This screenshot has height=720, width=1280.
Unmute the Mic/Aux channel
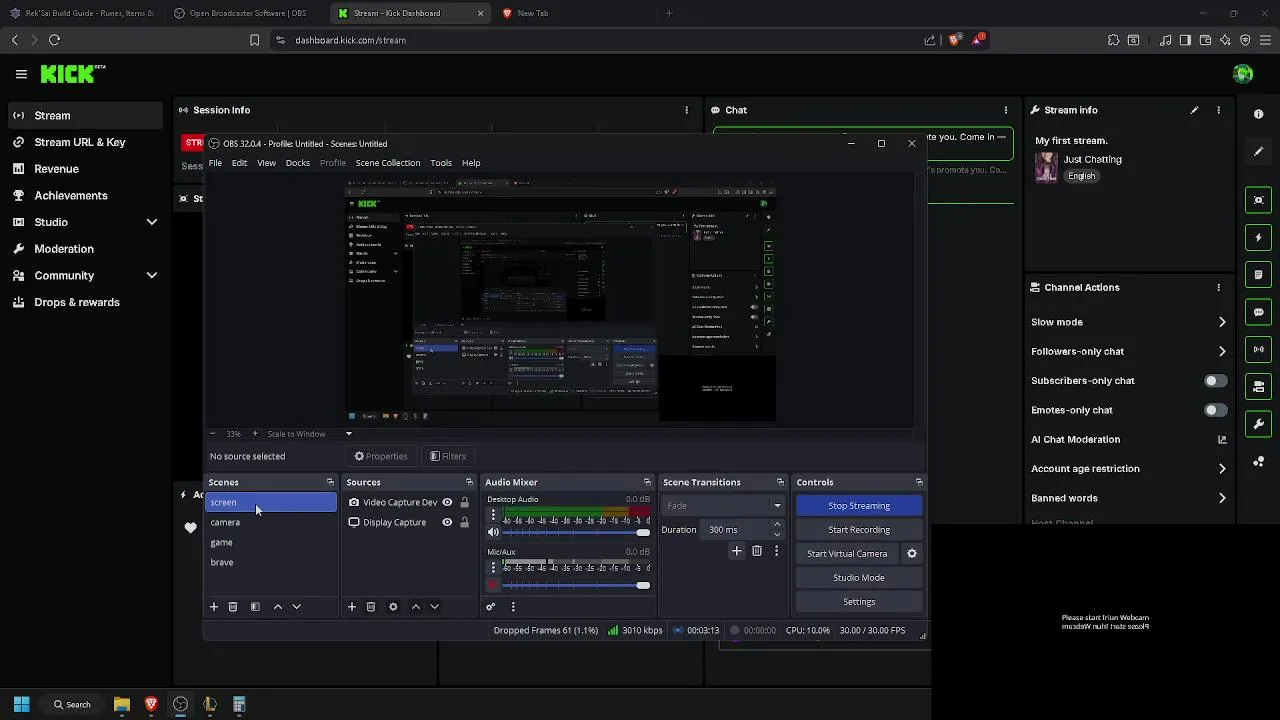point(493,584)
